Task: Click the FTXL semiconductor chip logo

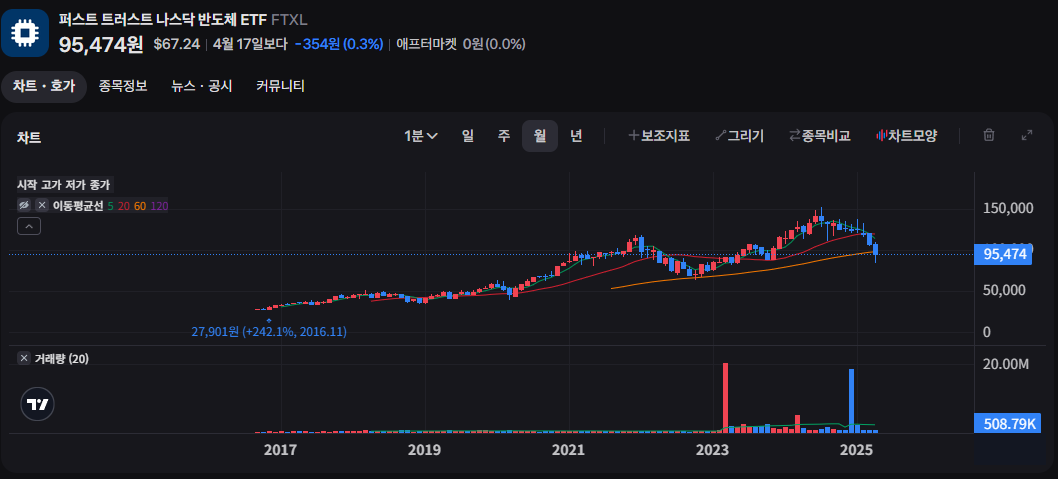Action: pos(25,32)
